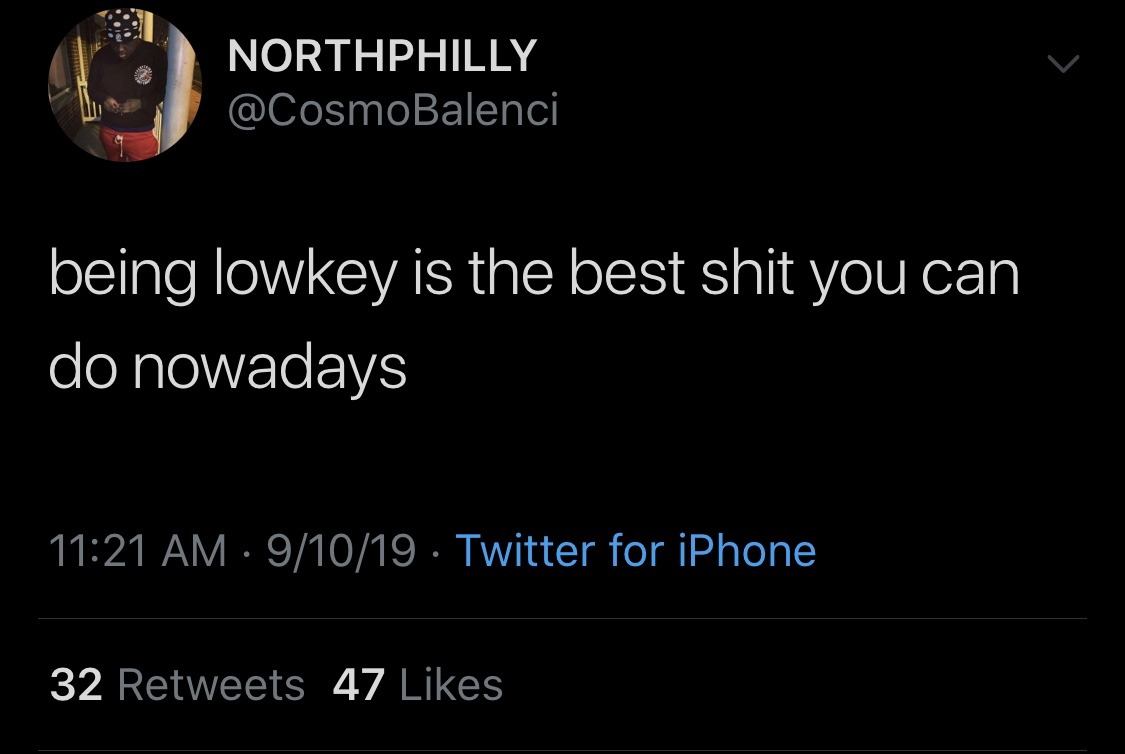View the 32 Retweets list

click(177, 684)
